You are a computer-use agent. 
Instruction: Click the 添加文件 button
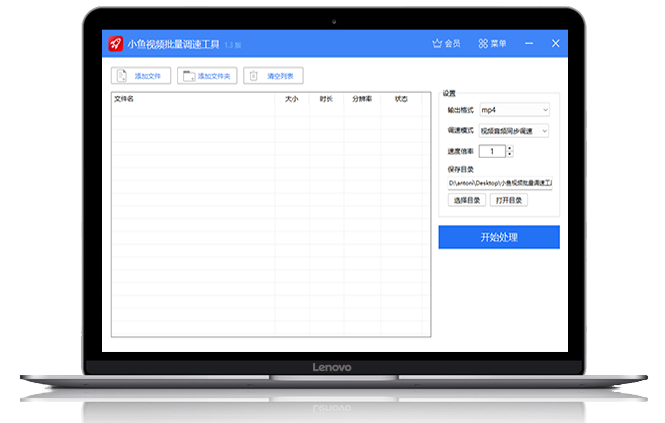point(141,76)
